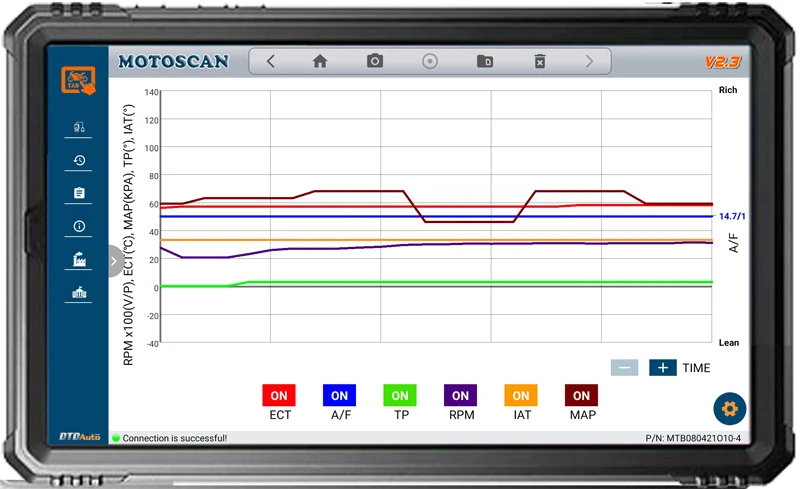Image resolution: width=800 pixels, height=489 pixels.
Task: Take a screenshot with the camera icon
Action: [x=375, y=61]
